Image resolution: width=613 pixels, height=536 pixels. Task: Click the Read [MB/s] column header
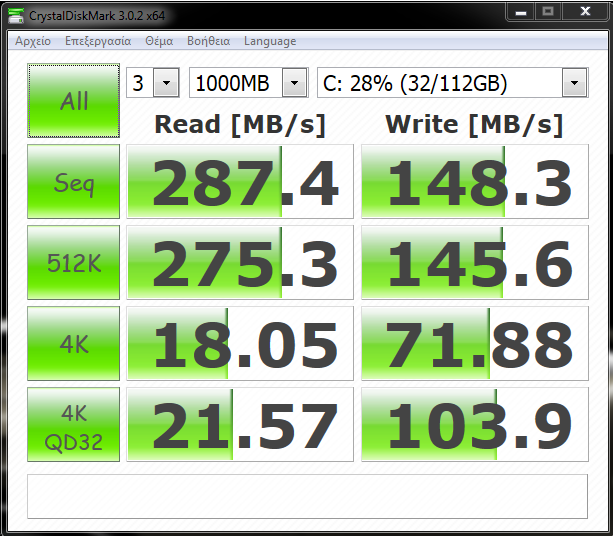[x=240, y=125]
